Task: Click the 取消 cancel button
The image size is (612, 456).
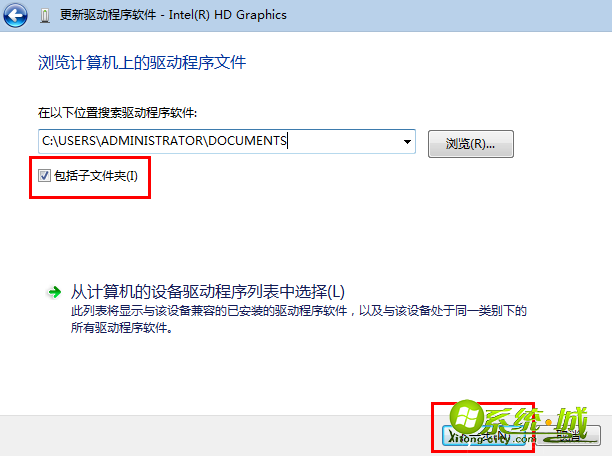Action: point(568,436)
